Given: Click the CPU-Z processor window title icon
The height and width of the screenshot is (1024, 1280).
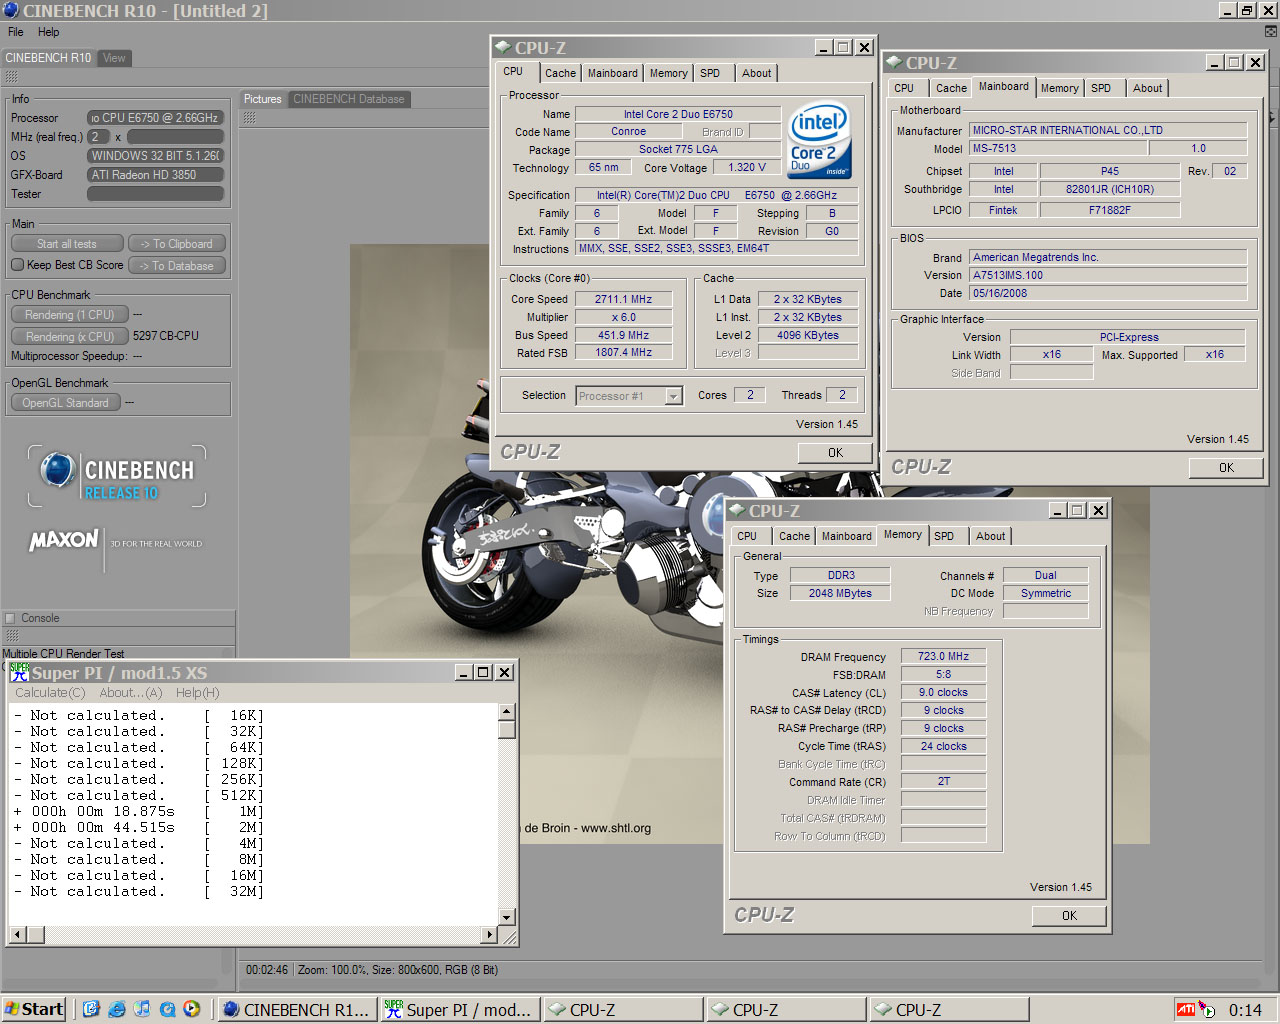Looking at the screenshot, I should (x=503, y=47).
